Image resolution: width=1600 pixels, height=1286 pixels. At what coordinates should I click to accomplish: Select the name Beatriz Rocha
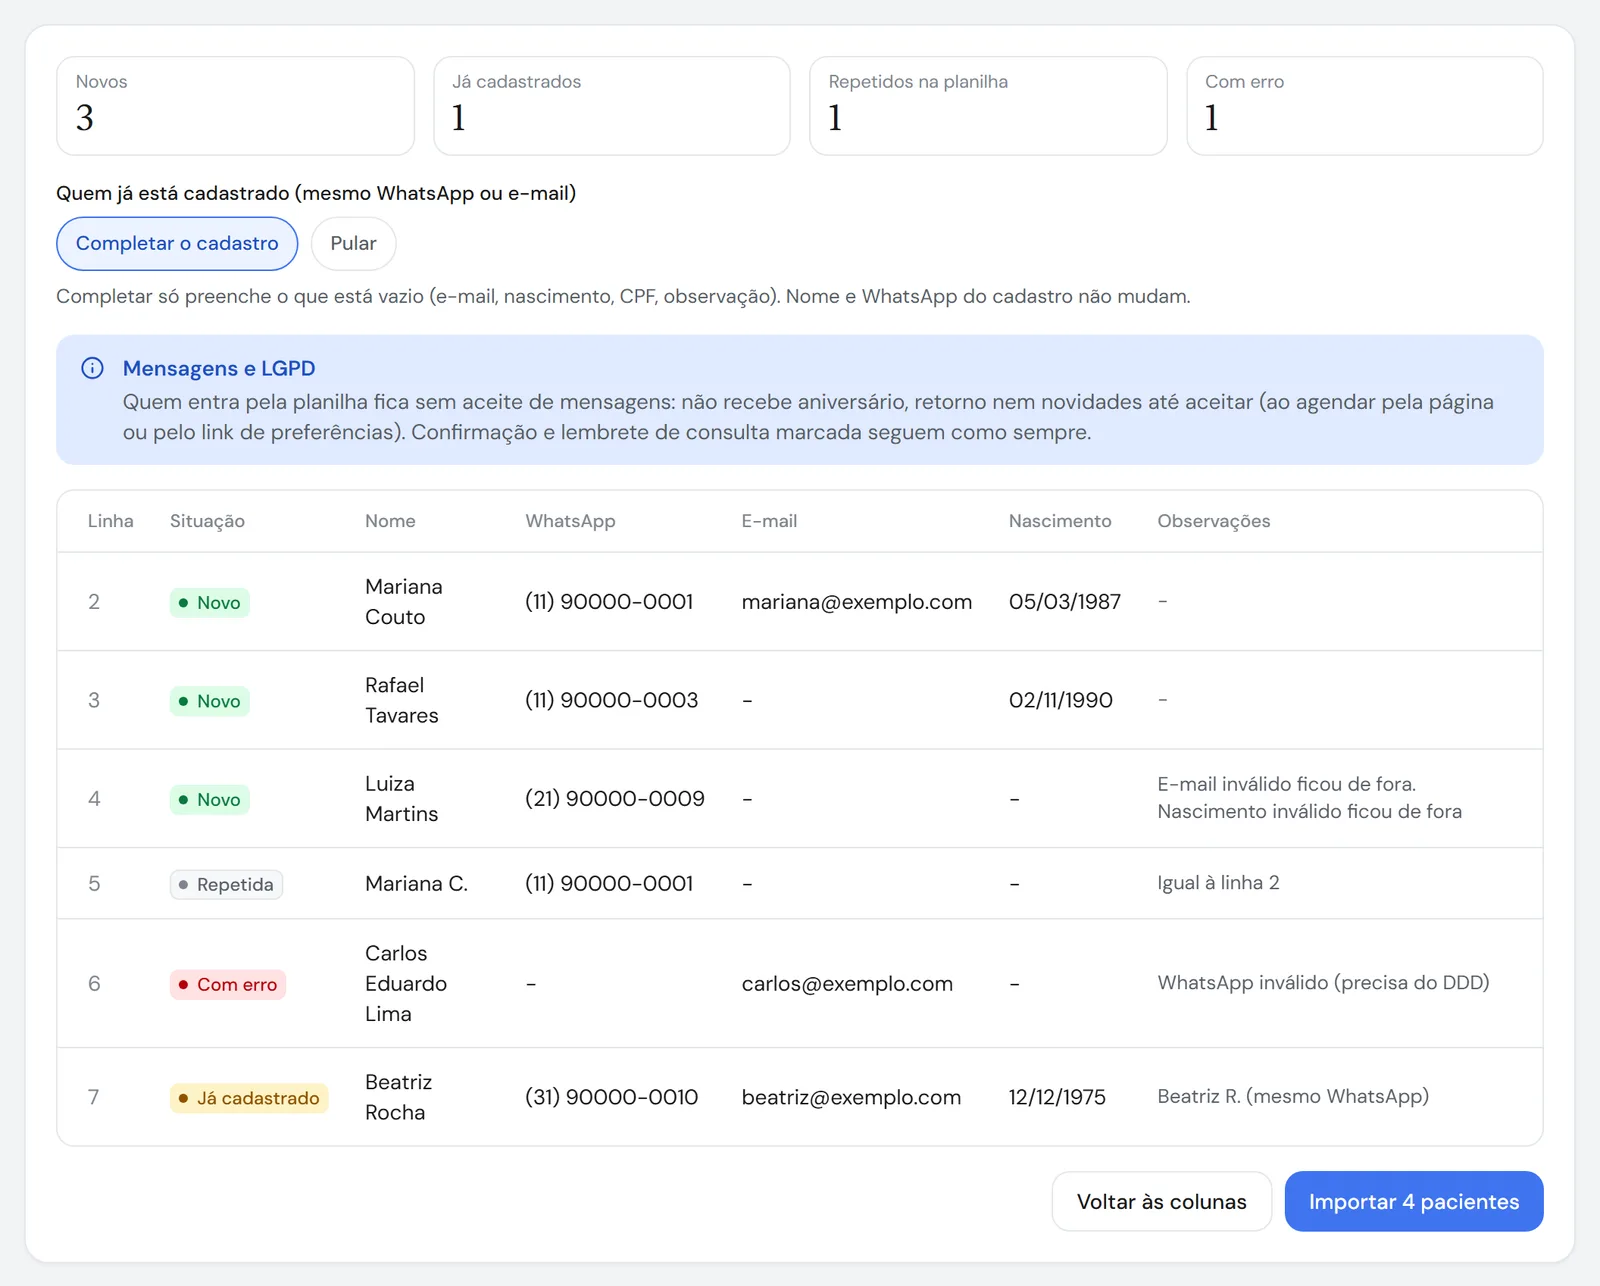pyautogui.click(x=399, y=1097)
